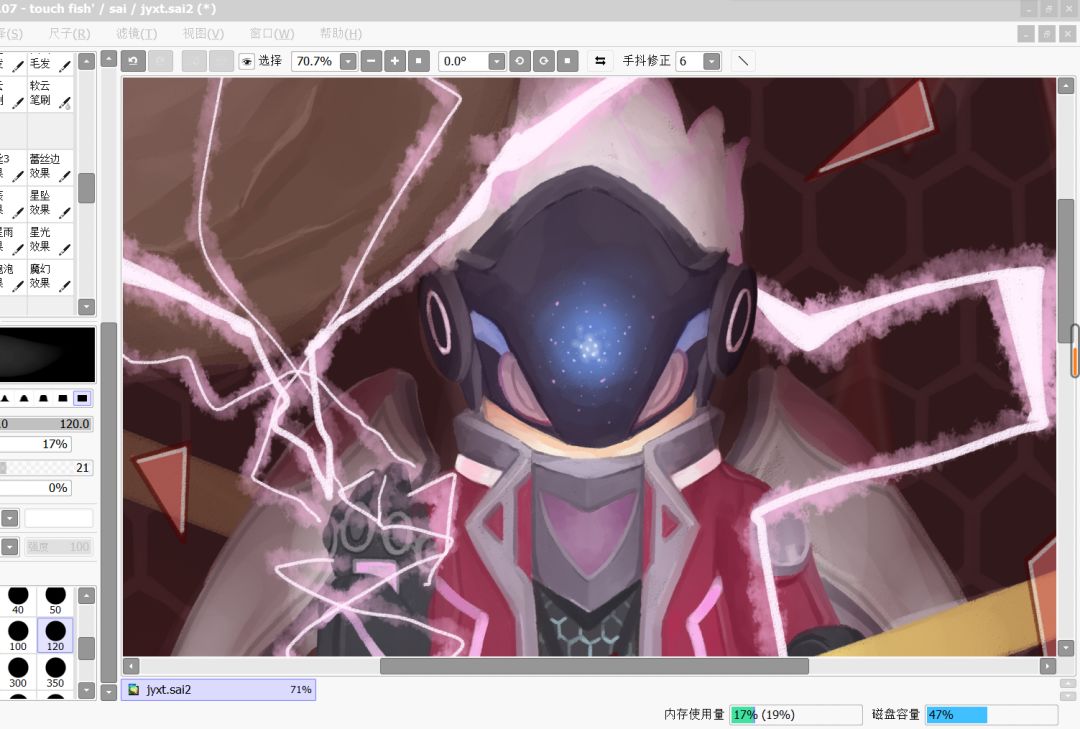Select the 300 brush size preset
The image size is (1080, 729).
tap(18, 671)
